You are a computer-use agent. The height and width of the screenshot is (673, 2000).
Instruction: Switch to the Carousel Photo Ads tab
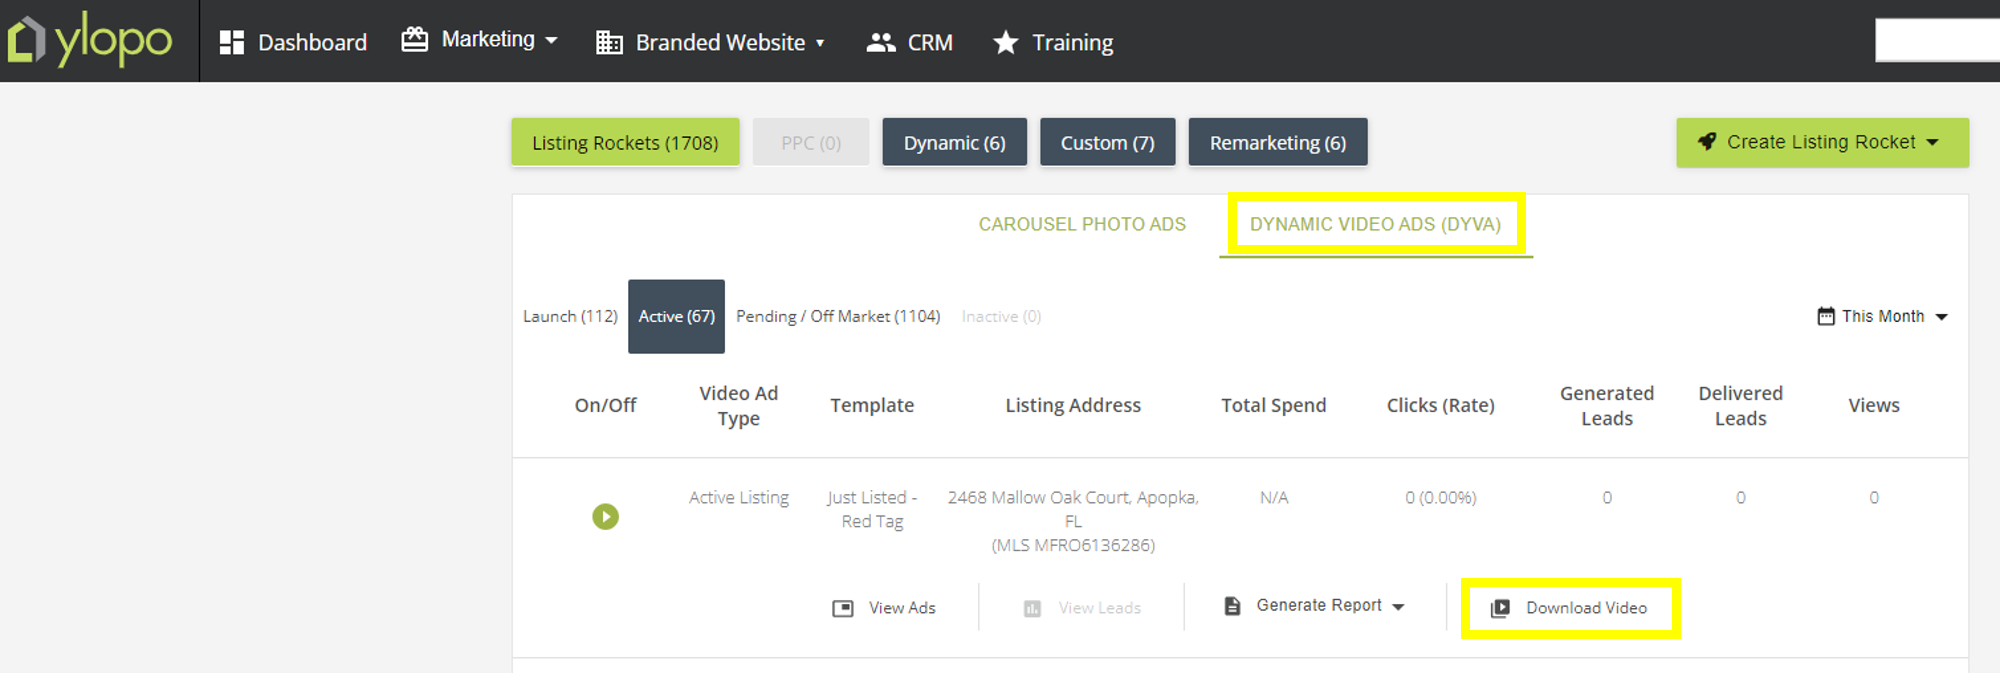click(x=1082, y=224)
